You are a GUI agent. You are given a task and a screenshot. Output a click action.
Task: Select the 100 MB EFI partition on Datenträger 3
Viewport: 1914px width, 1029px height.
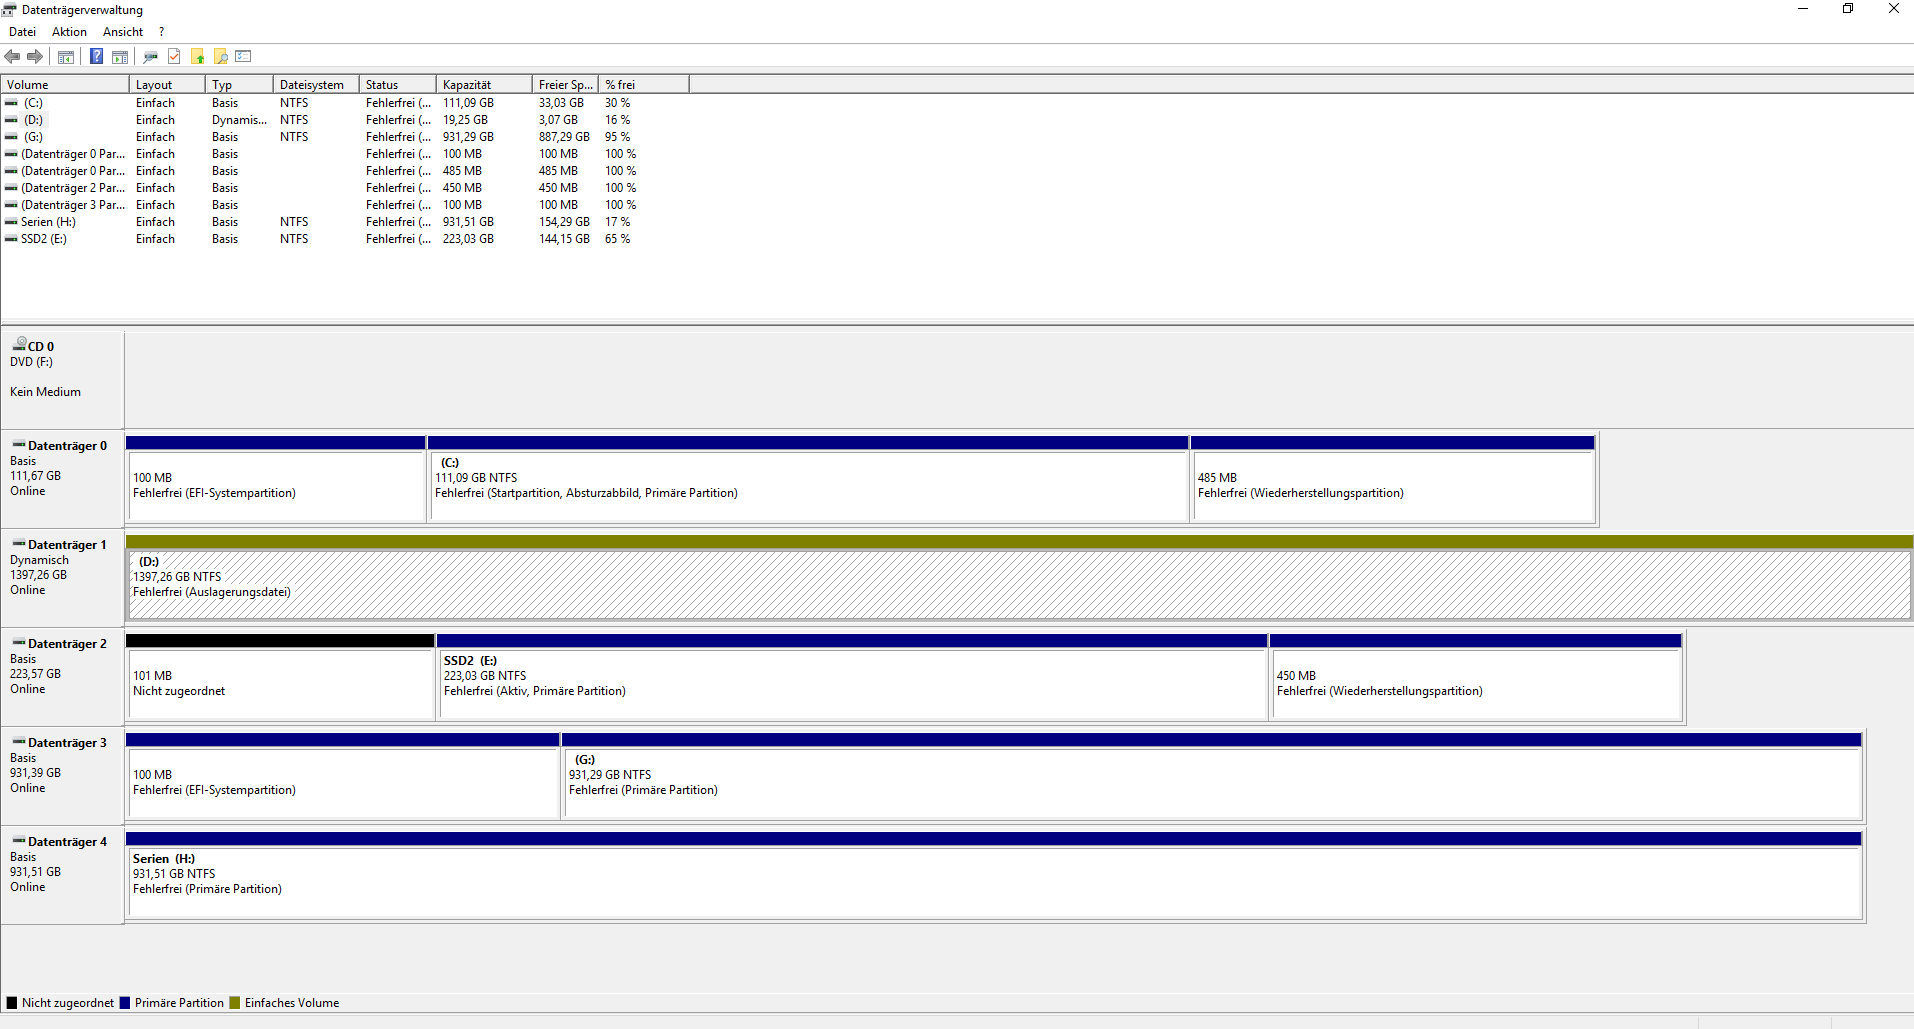pos(343,775)
